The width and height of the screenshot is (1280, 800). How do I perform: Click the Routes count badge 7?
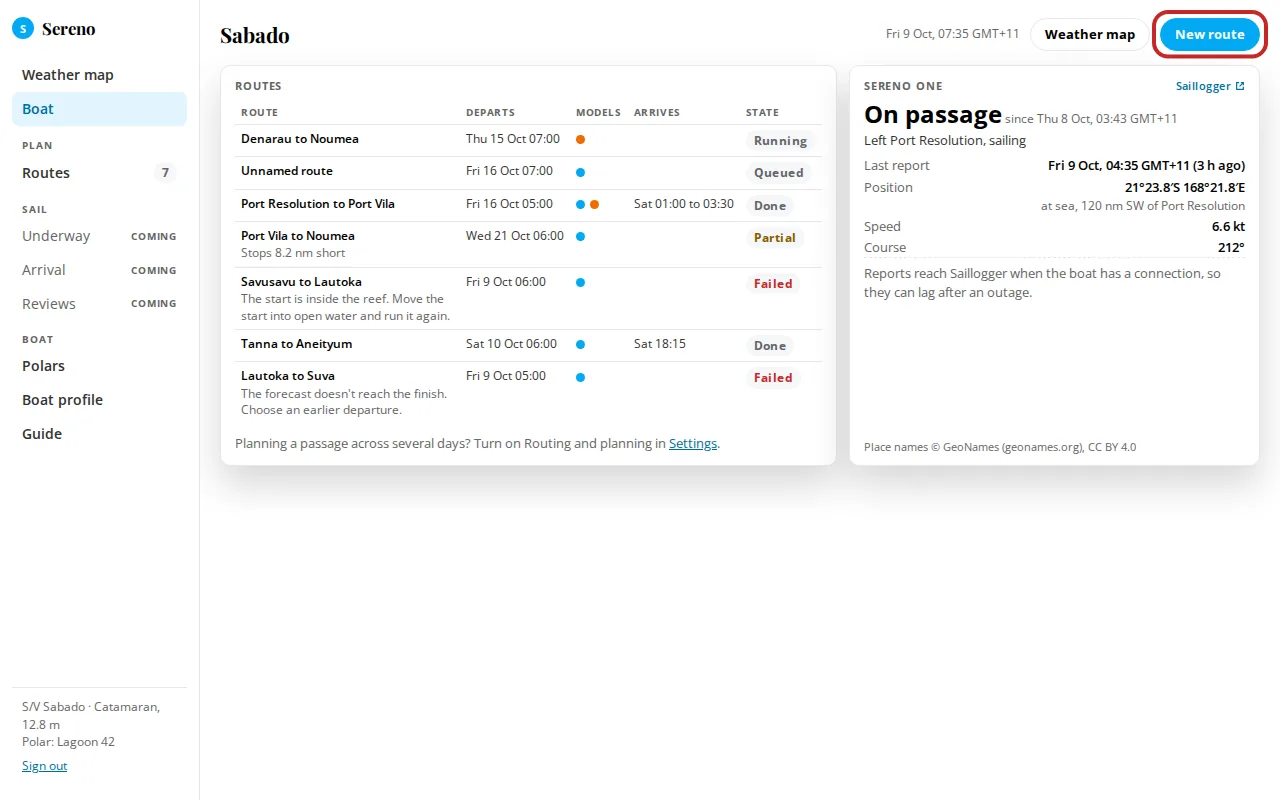(x=165, y=173)
